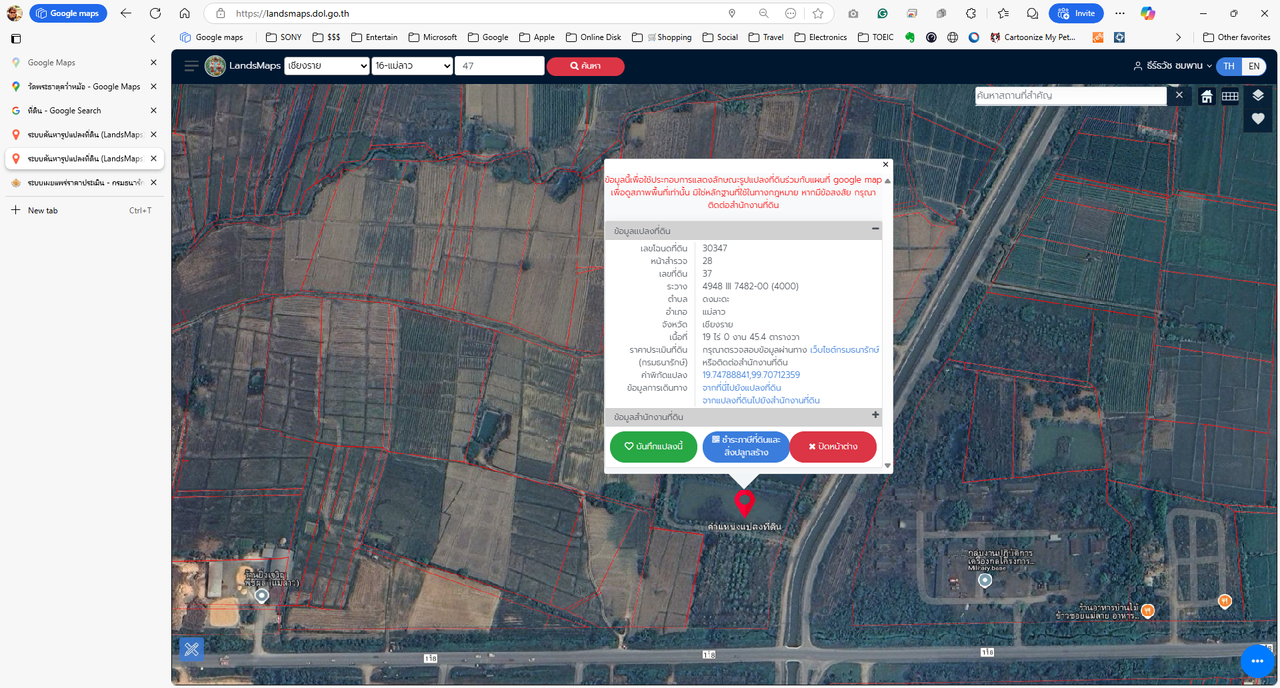This screenshot has width=1280, height=688.
Task: Open the district dropdown showing 16-แม่ลาว
Action: pyautogui.click(x=411, y=66)
